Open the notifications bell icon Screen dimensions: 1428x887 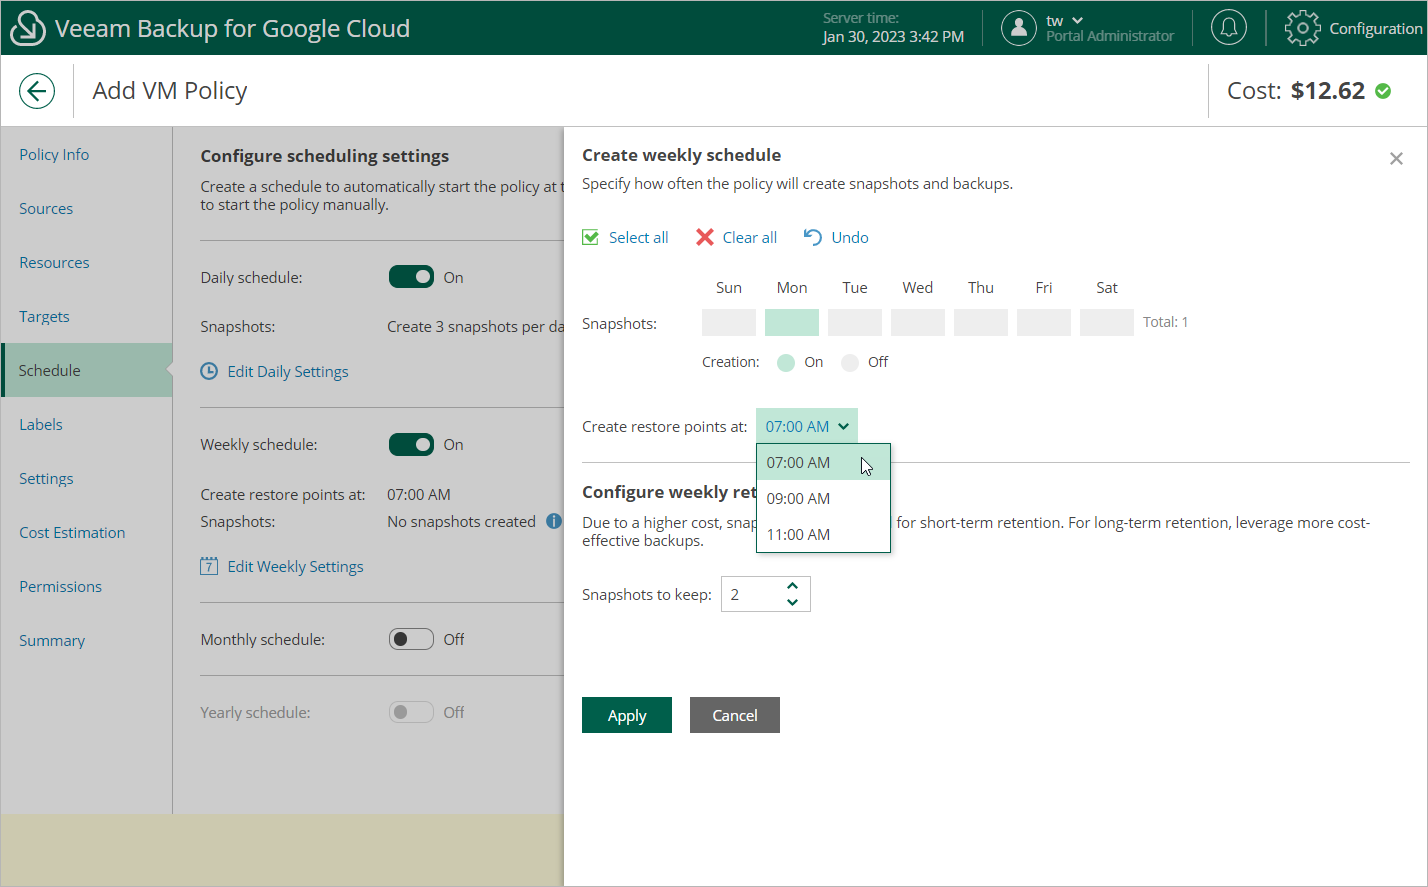pyautogui.click(x=1228, y=28)
